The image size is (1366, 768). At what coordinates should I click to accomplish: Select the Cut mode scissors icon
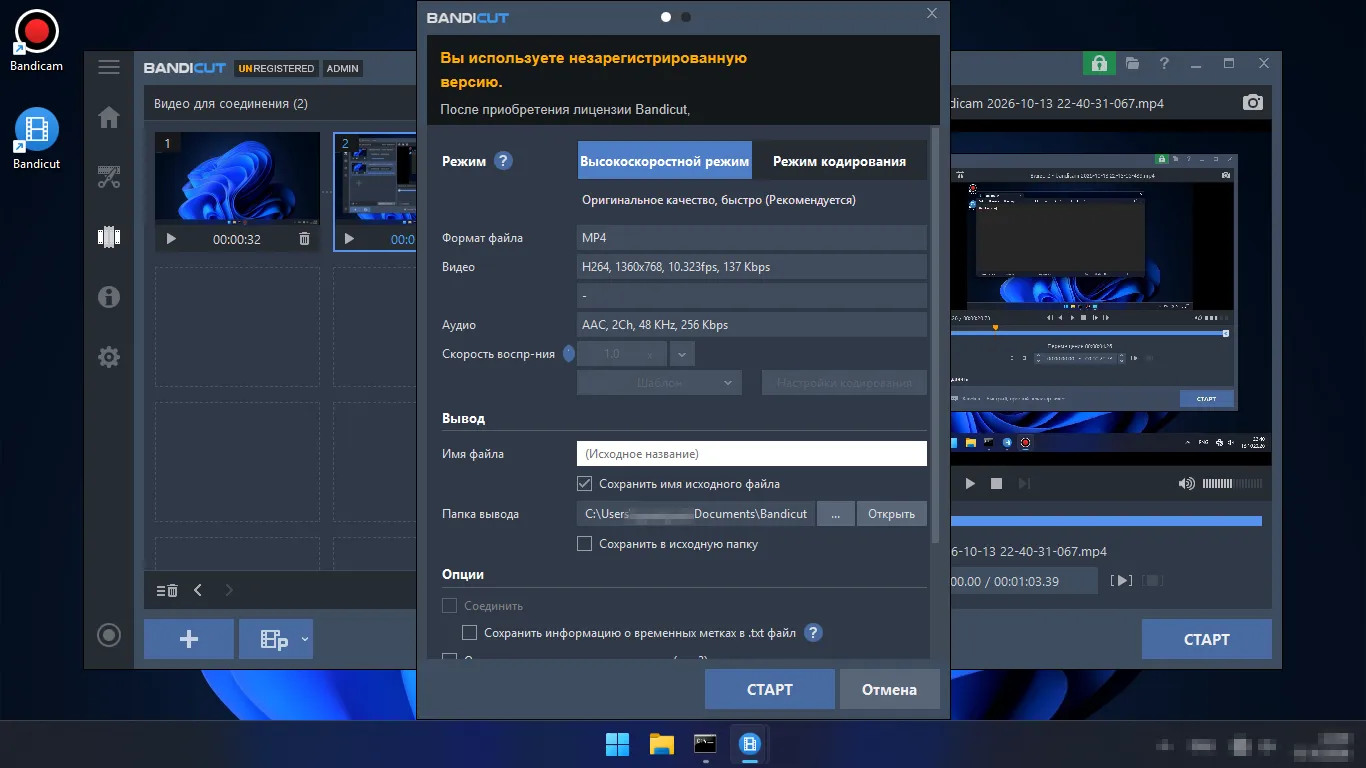pos(109,178)
